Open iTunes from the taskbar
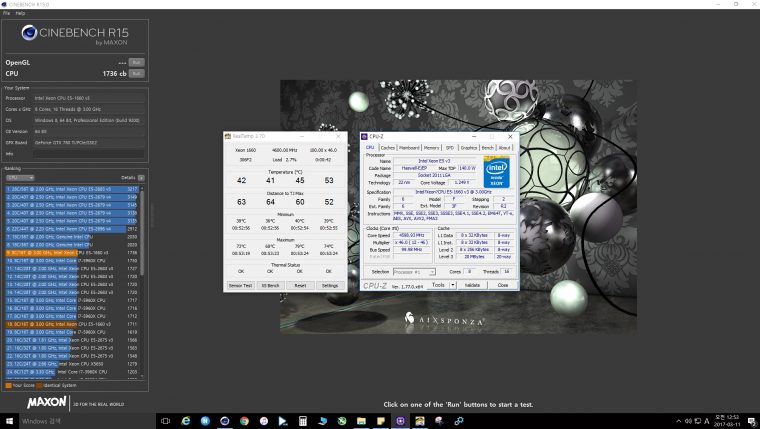 pos(264,421)
